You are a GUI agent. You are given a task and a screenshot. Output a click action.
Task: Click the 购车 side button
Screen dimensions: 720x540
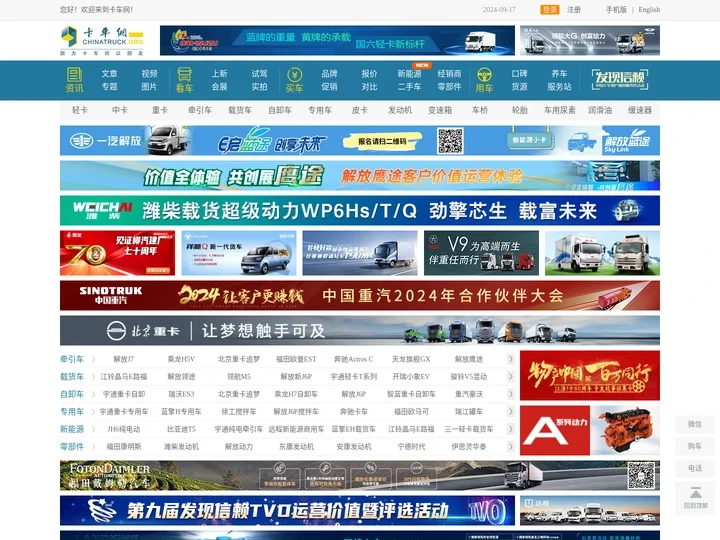695,446
